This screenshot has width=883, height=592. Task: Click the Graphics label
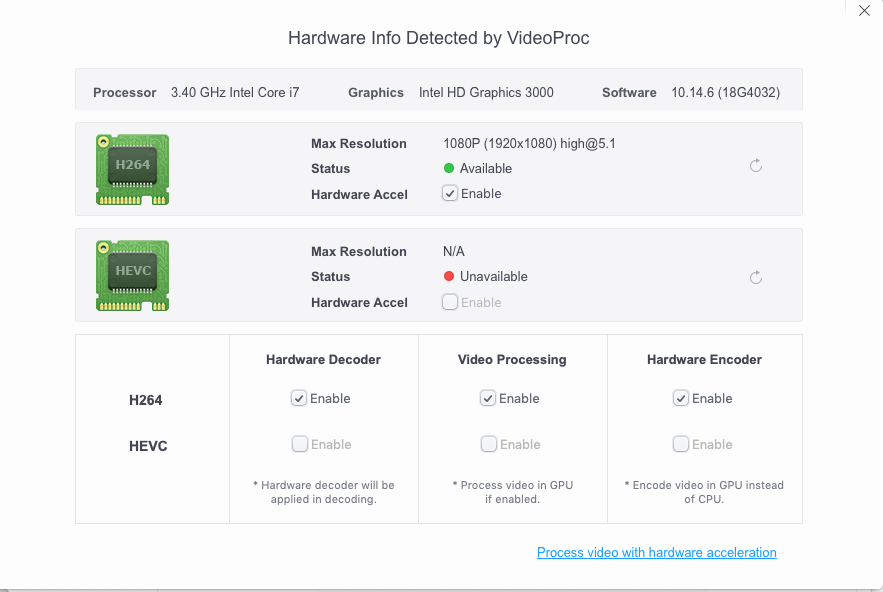click(x=376, y=92)
